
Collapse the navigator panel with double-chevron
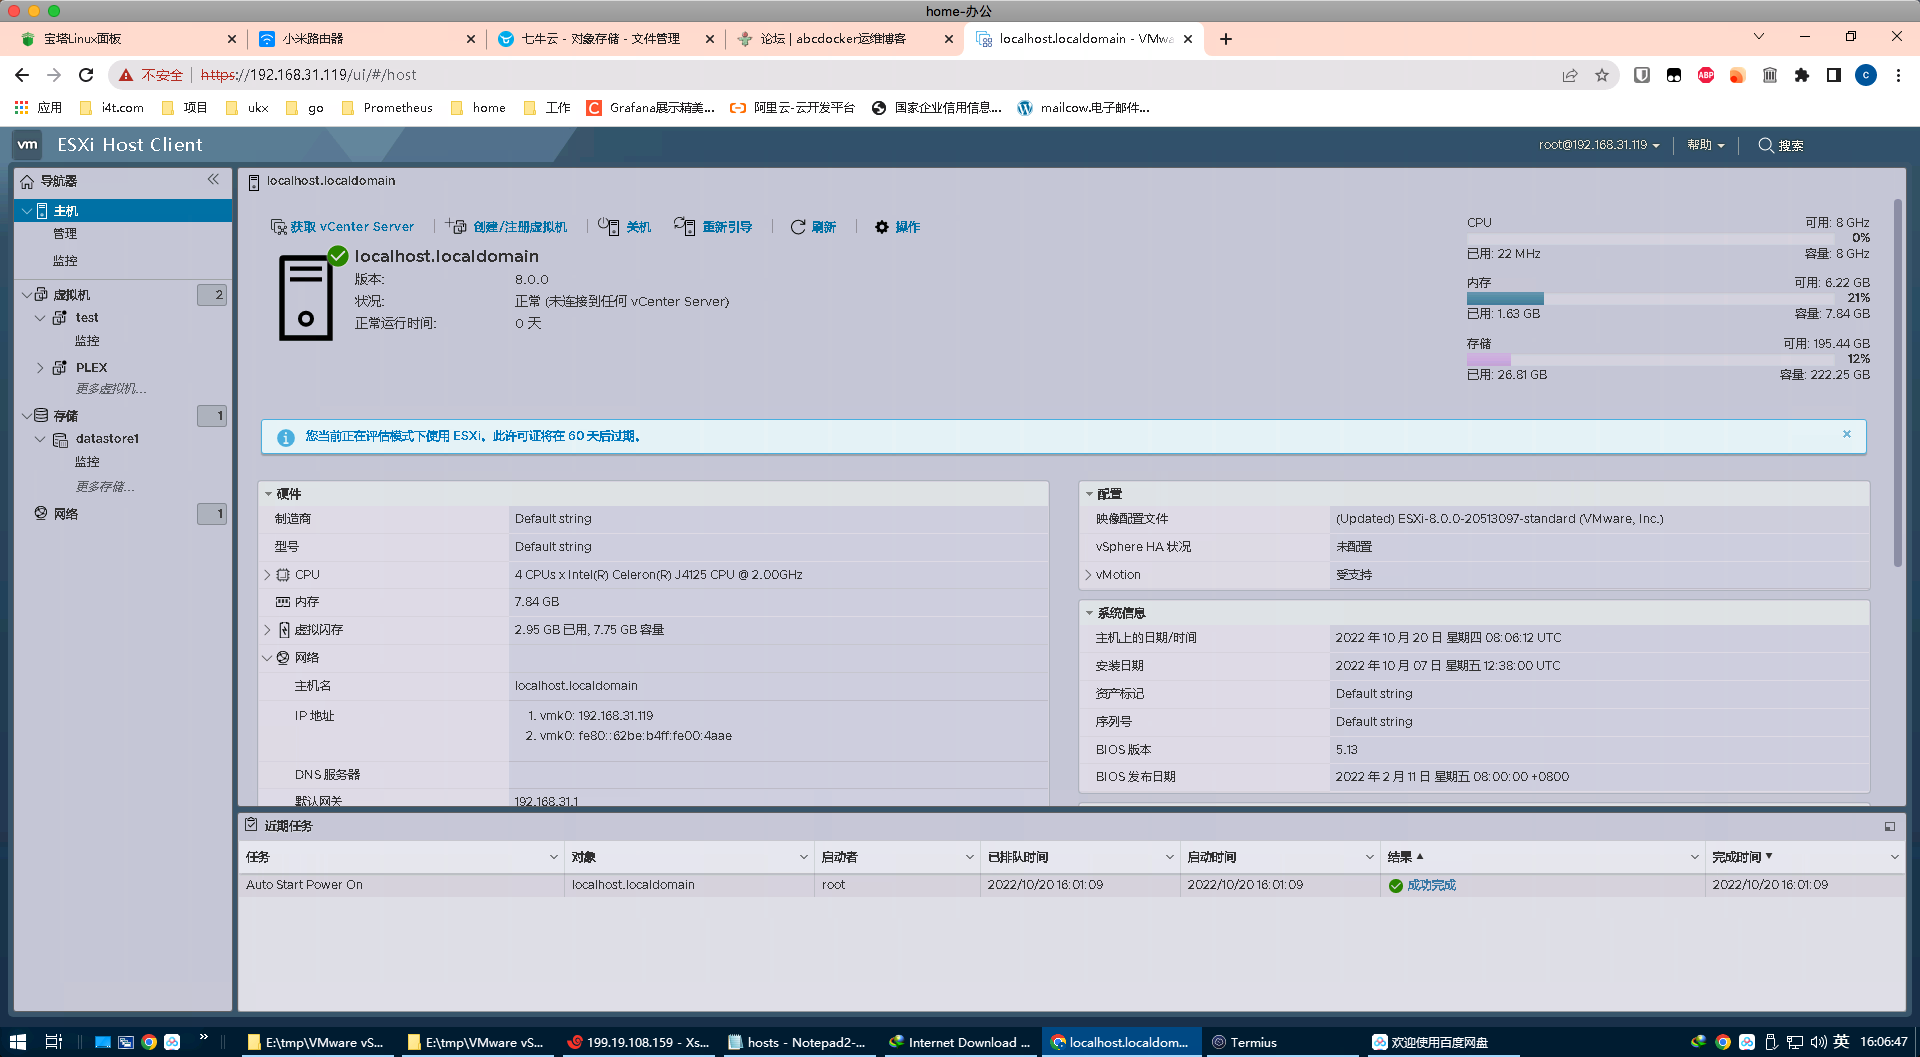point(213,180)
